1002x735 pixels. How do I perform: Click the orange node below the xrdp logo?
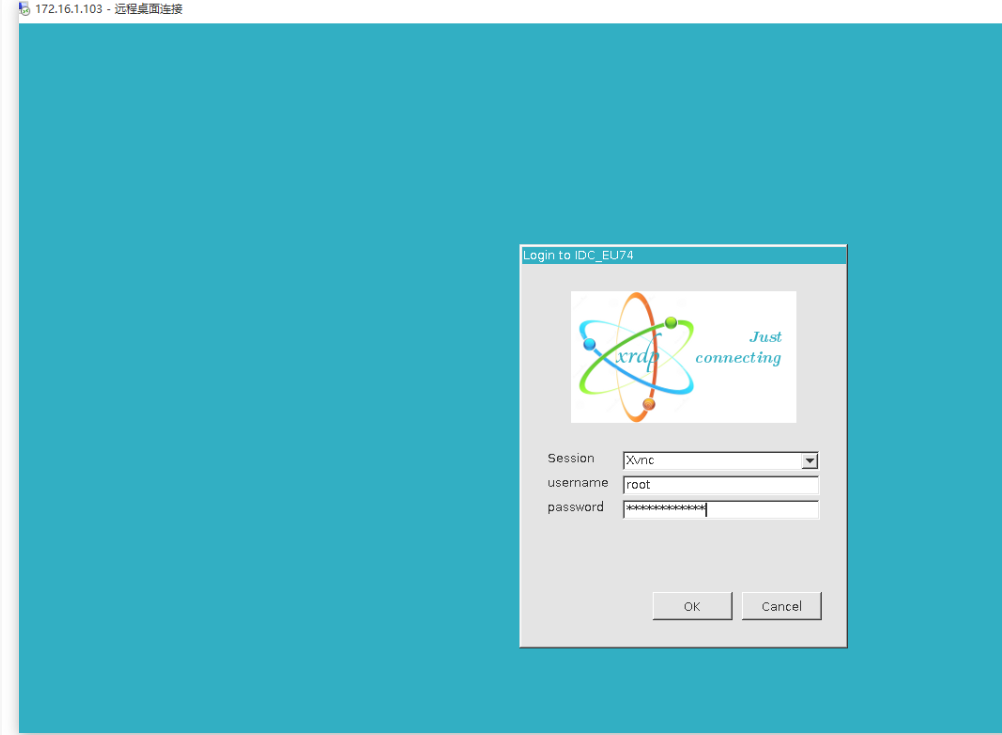pos(649,405)
